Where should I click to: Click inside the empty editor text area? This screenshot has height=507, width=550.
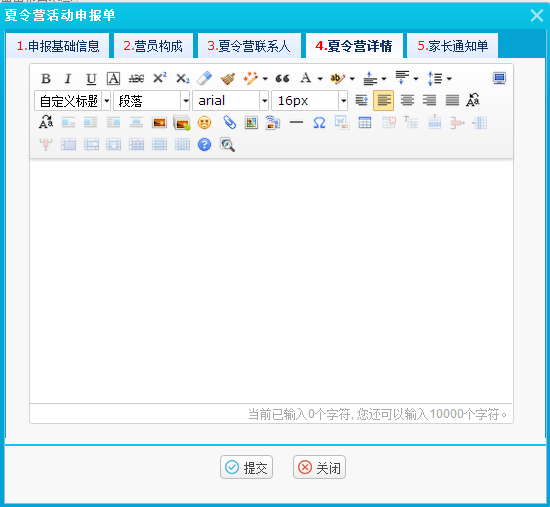(x=271, y=281)
